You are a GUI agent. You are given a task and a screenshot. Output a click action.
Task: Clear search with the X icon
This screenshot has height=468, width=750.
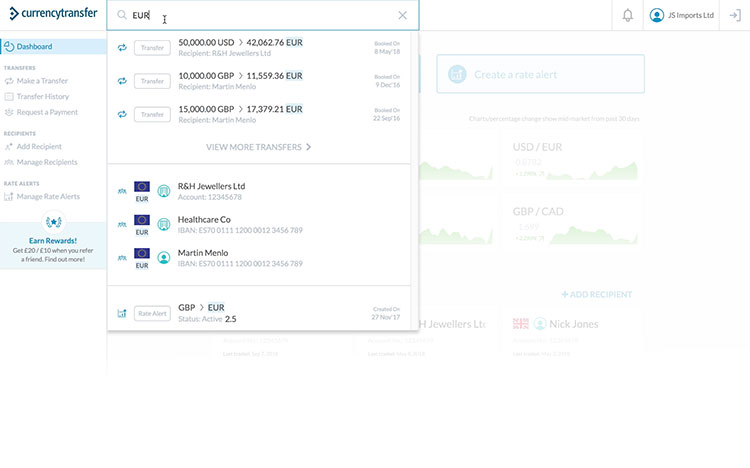(x=402, y=16)
